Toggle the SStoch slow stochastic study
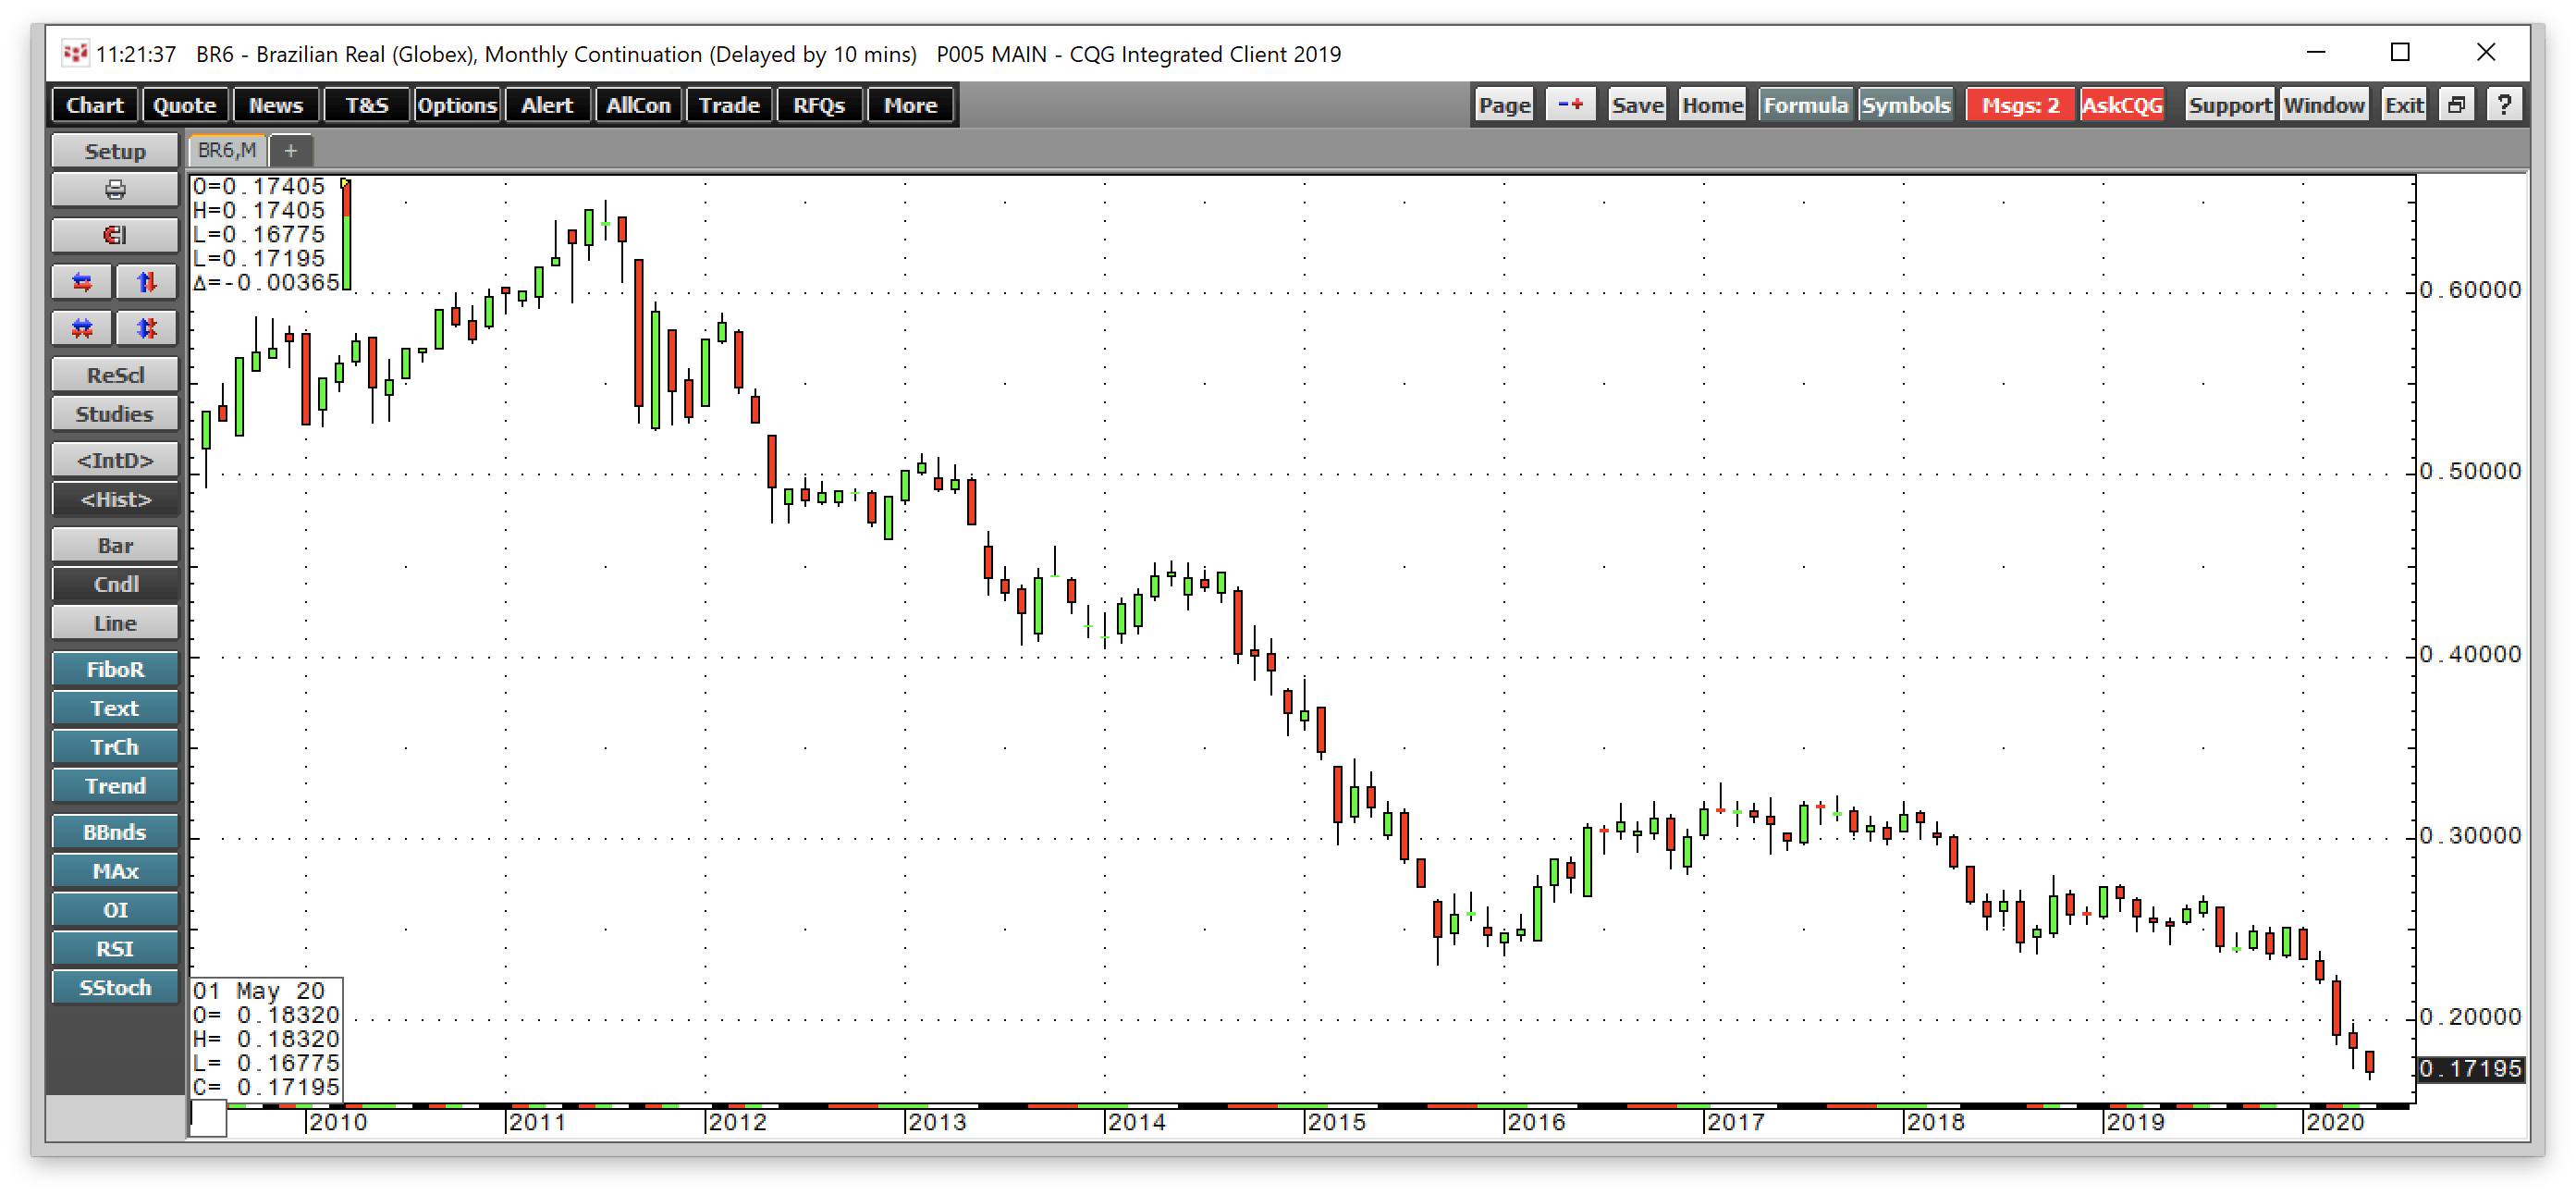This screenshot has height=1195, width=2576. (x=115, y=987)
